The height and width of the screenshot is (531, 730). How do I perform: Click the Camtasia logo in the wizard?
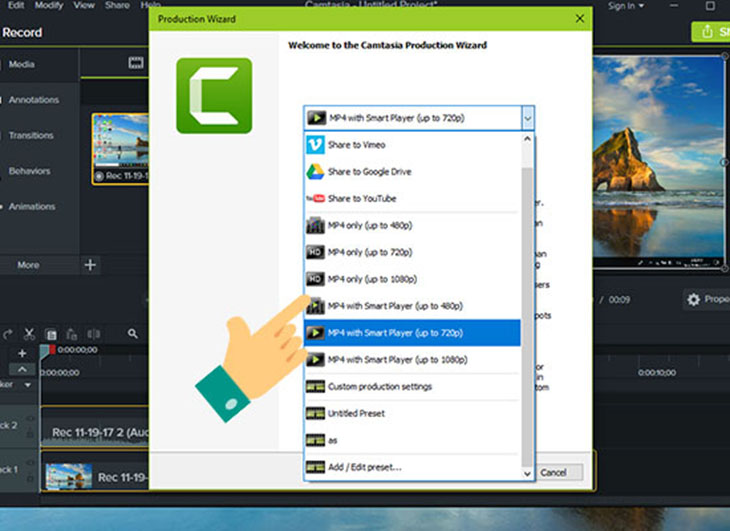[214, 95]
